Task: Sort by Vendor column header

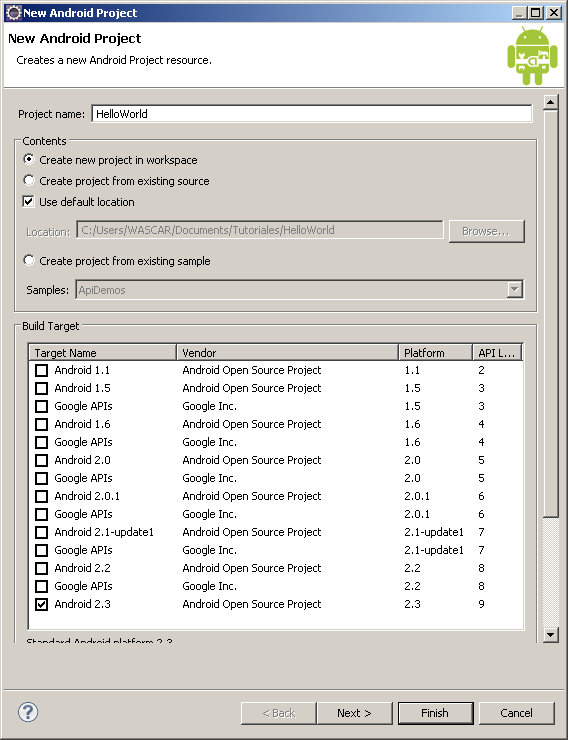Action: pyautogui.click(x=287, y=353)
